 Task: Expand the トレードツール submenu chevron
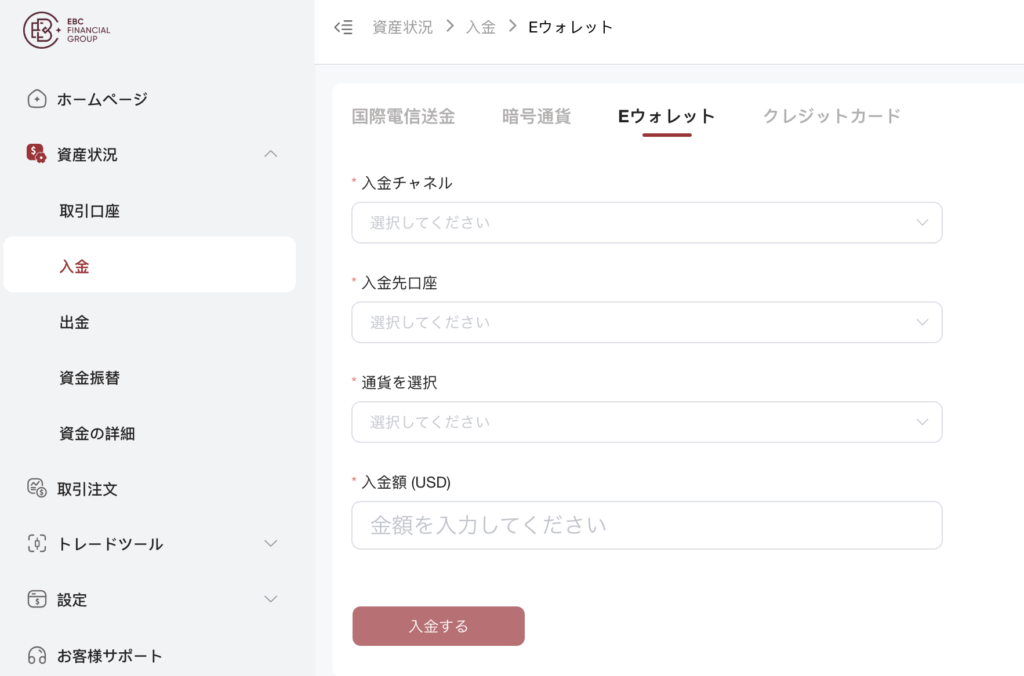coord(270,544)
